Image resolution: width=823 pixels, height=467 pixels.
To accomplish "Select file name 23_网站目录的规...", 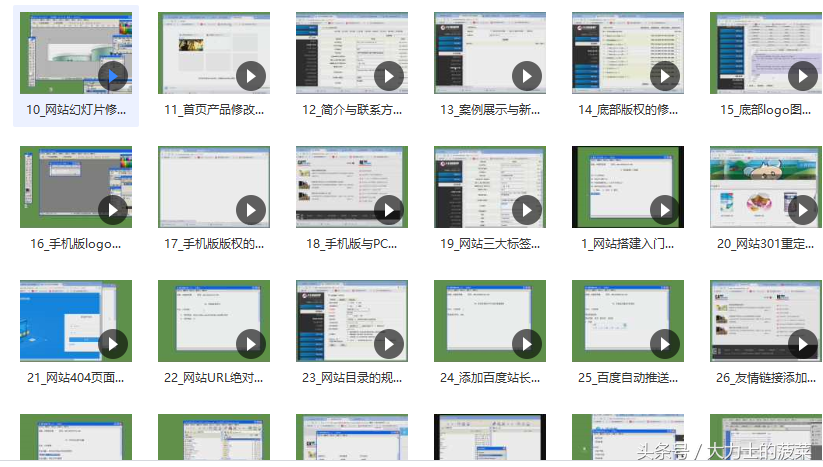I will (352, 377).
